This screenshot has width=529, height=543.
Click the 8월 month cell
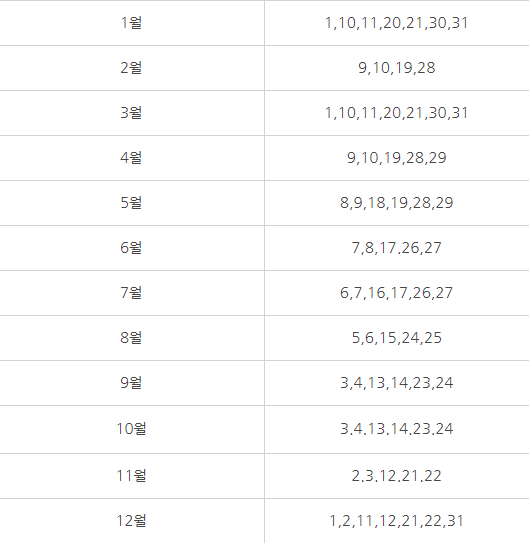131,338
